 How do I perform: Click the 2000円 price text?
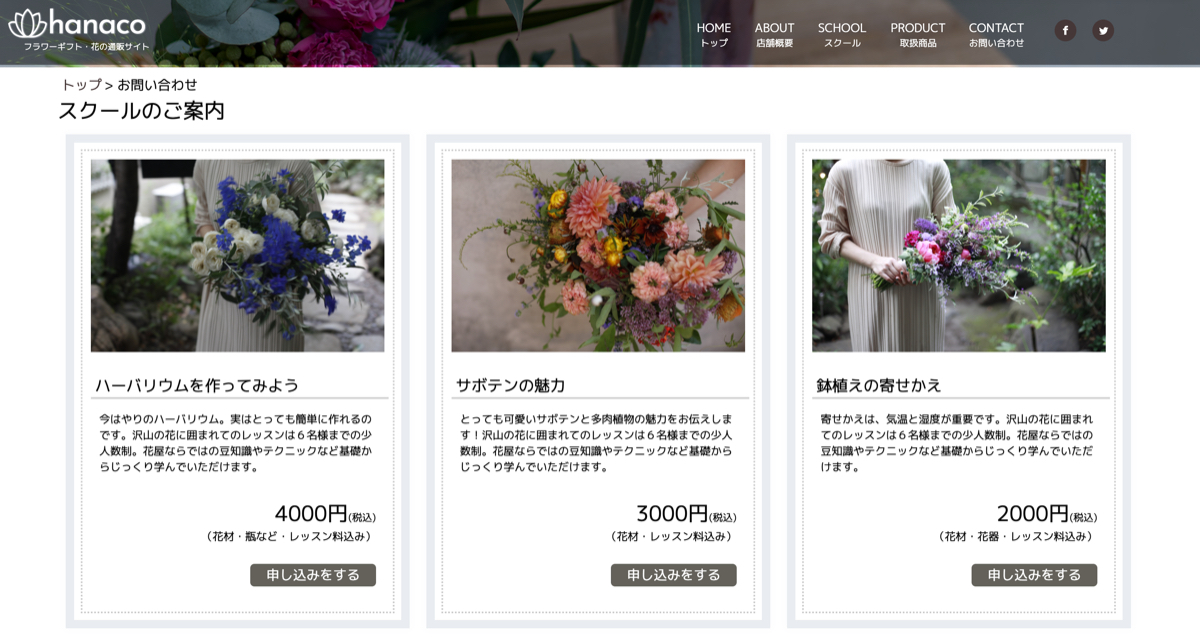(x=1033, y=514)
